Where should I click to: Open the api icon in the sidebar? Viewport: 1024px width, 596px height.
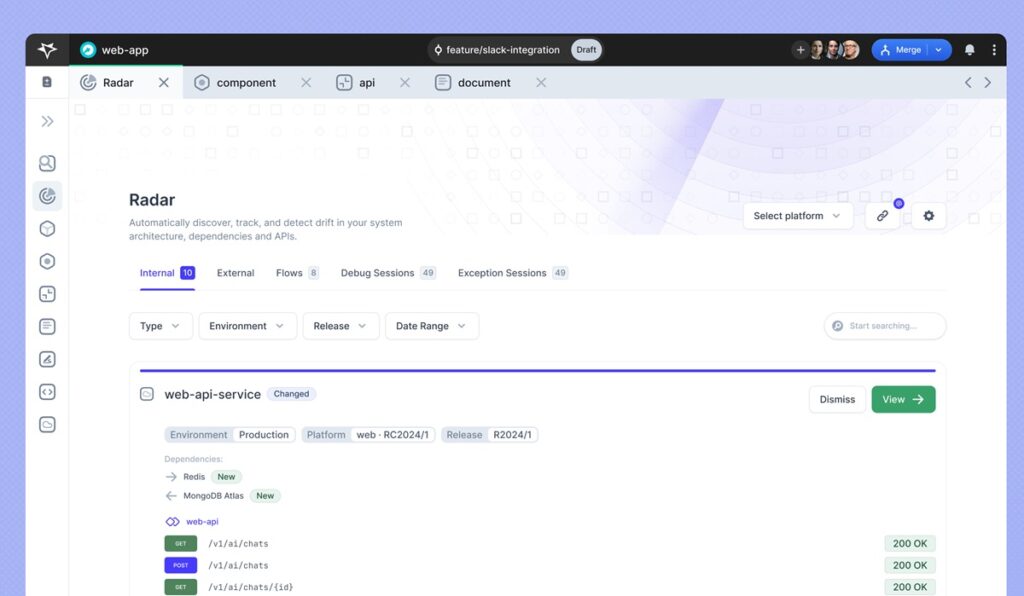[x=47, y=294]
